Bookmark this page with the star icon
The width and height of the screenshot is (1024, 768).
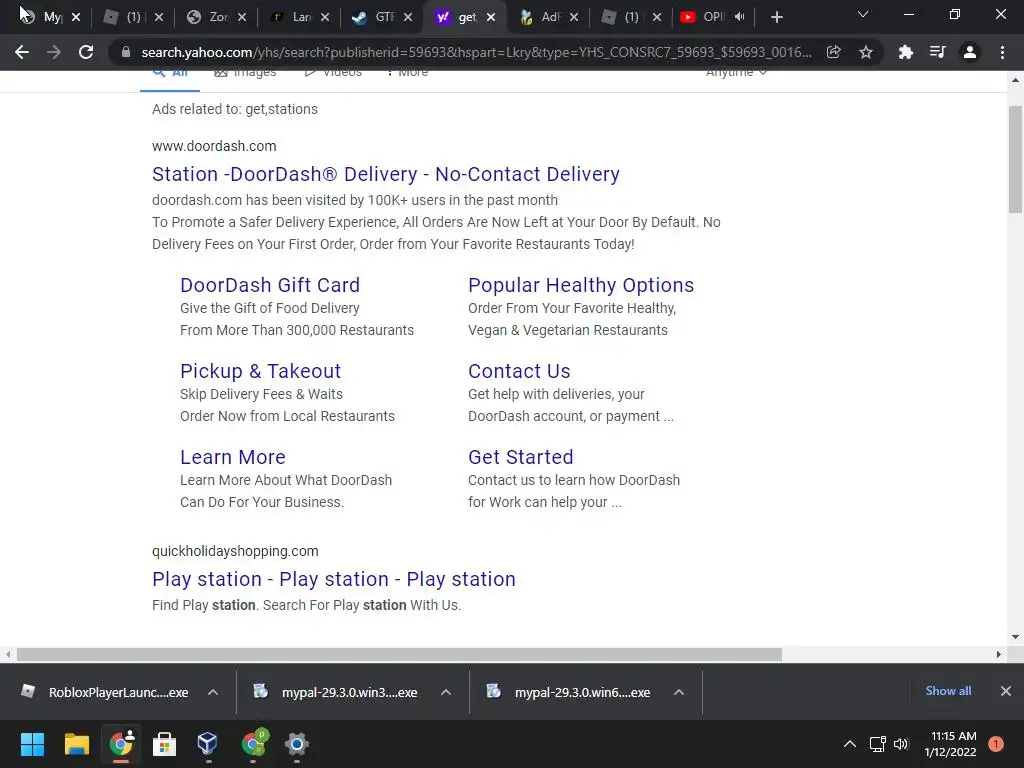pyautogui.click(x=866, y=52)
